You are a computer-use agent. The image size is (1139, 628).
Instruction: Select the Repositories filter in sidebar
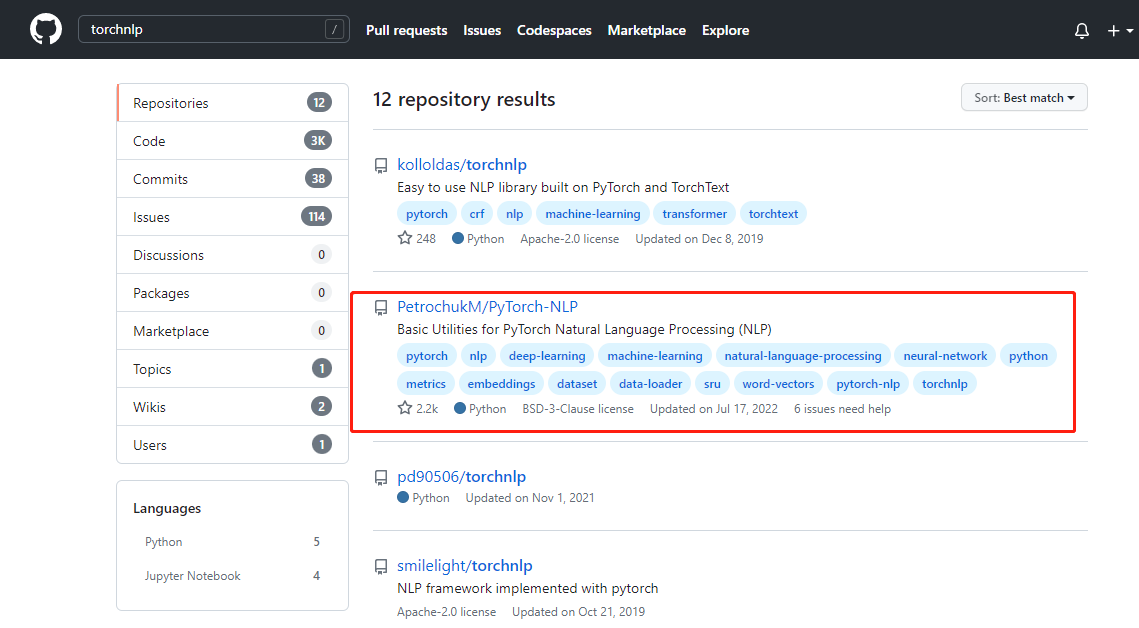232,103
